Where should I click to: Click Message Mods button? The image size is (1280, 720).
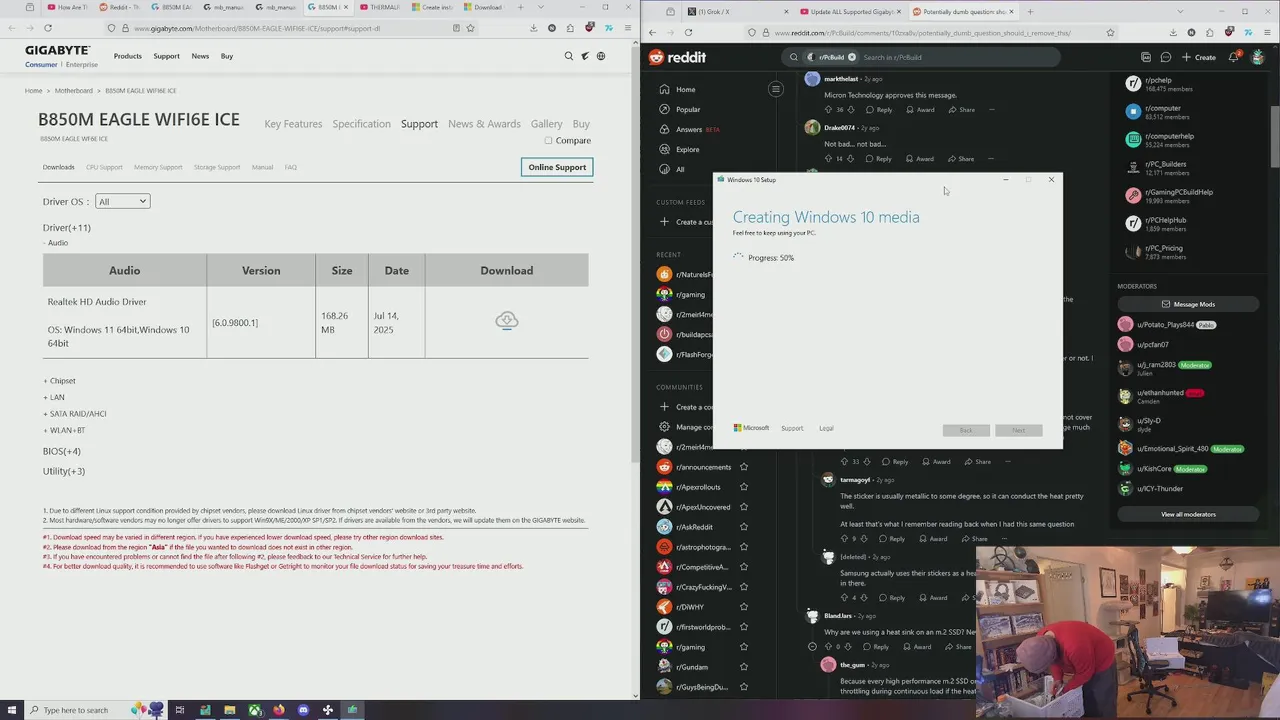tap(1188, 304)
